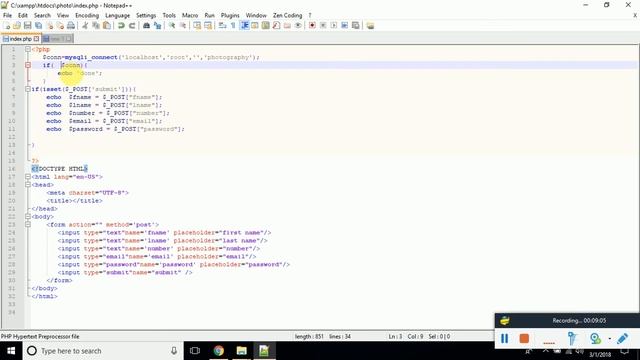Open Google Chrome from the taskbar

(x=219, y=351)
